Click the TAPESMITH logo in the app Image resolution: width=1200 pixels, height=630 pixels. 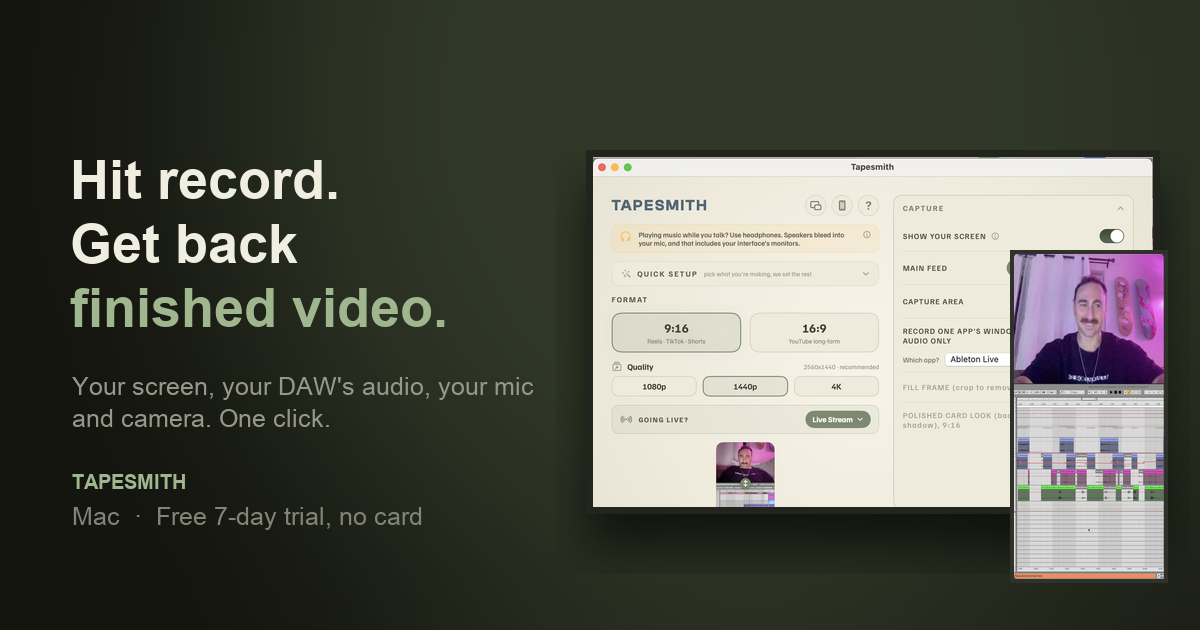[x=659, y=205]
